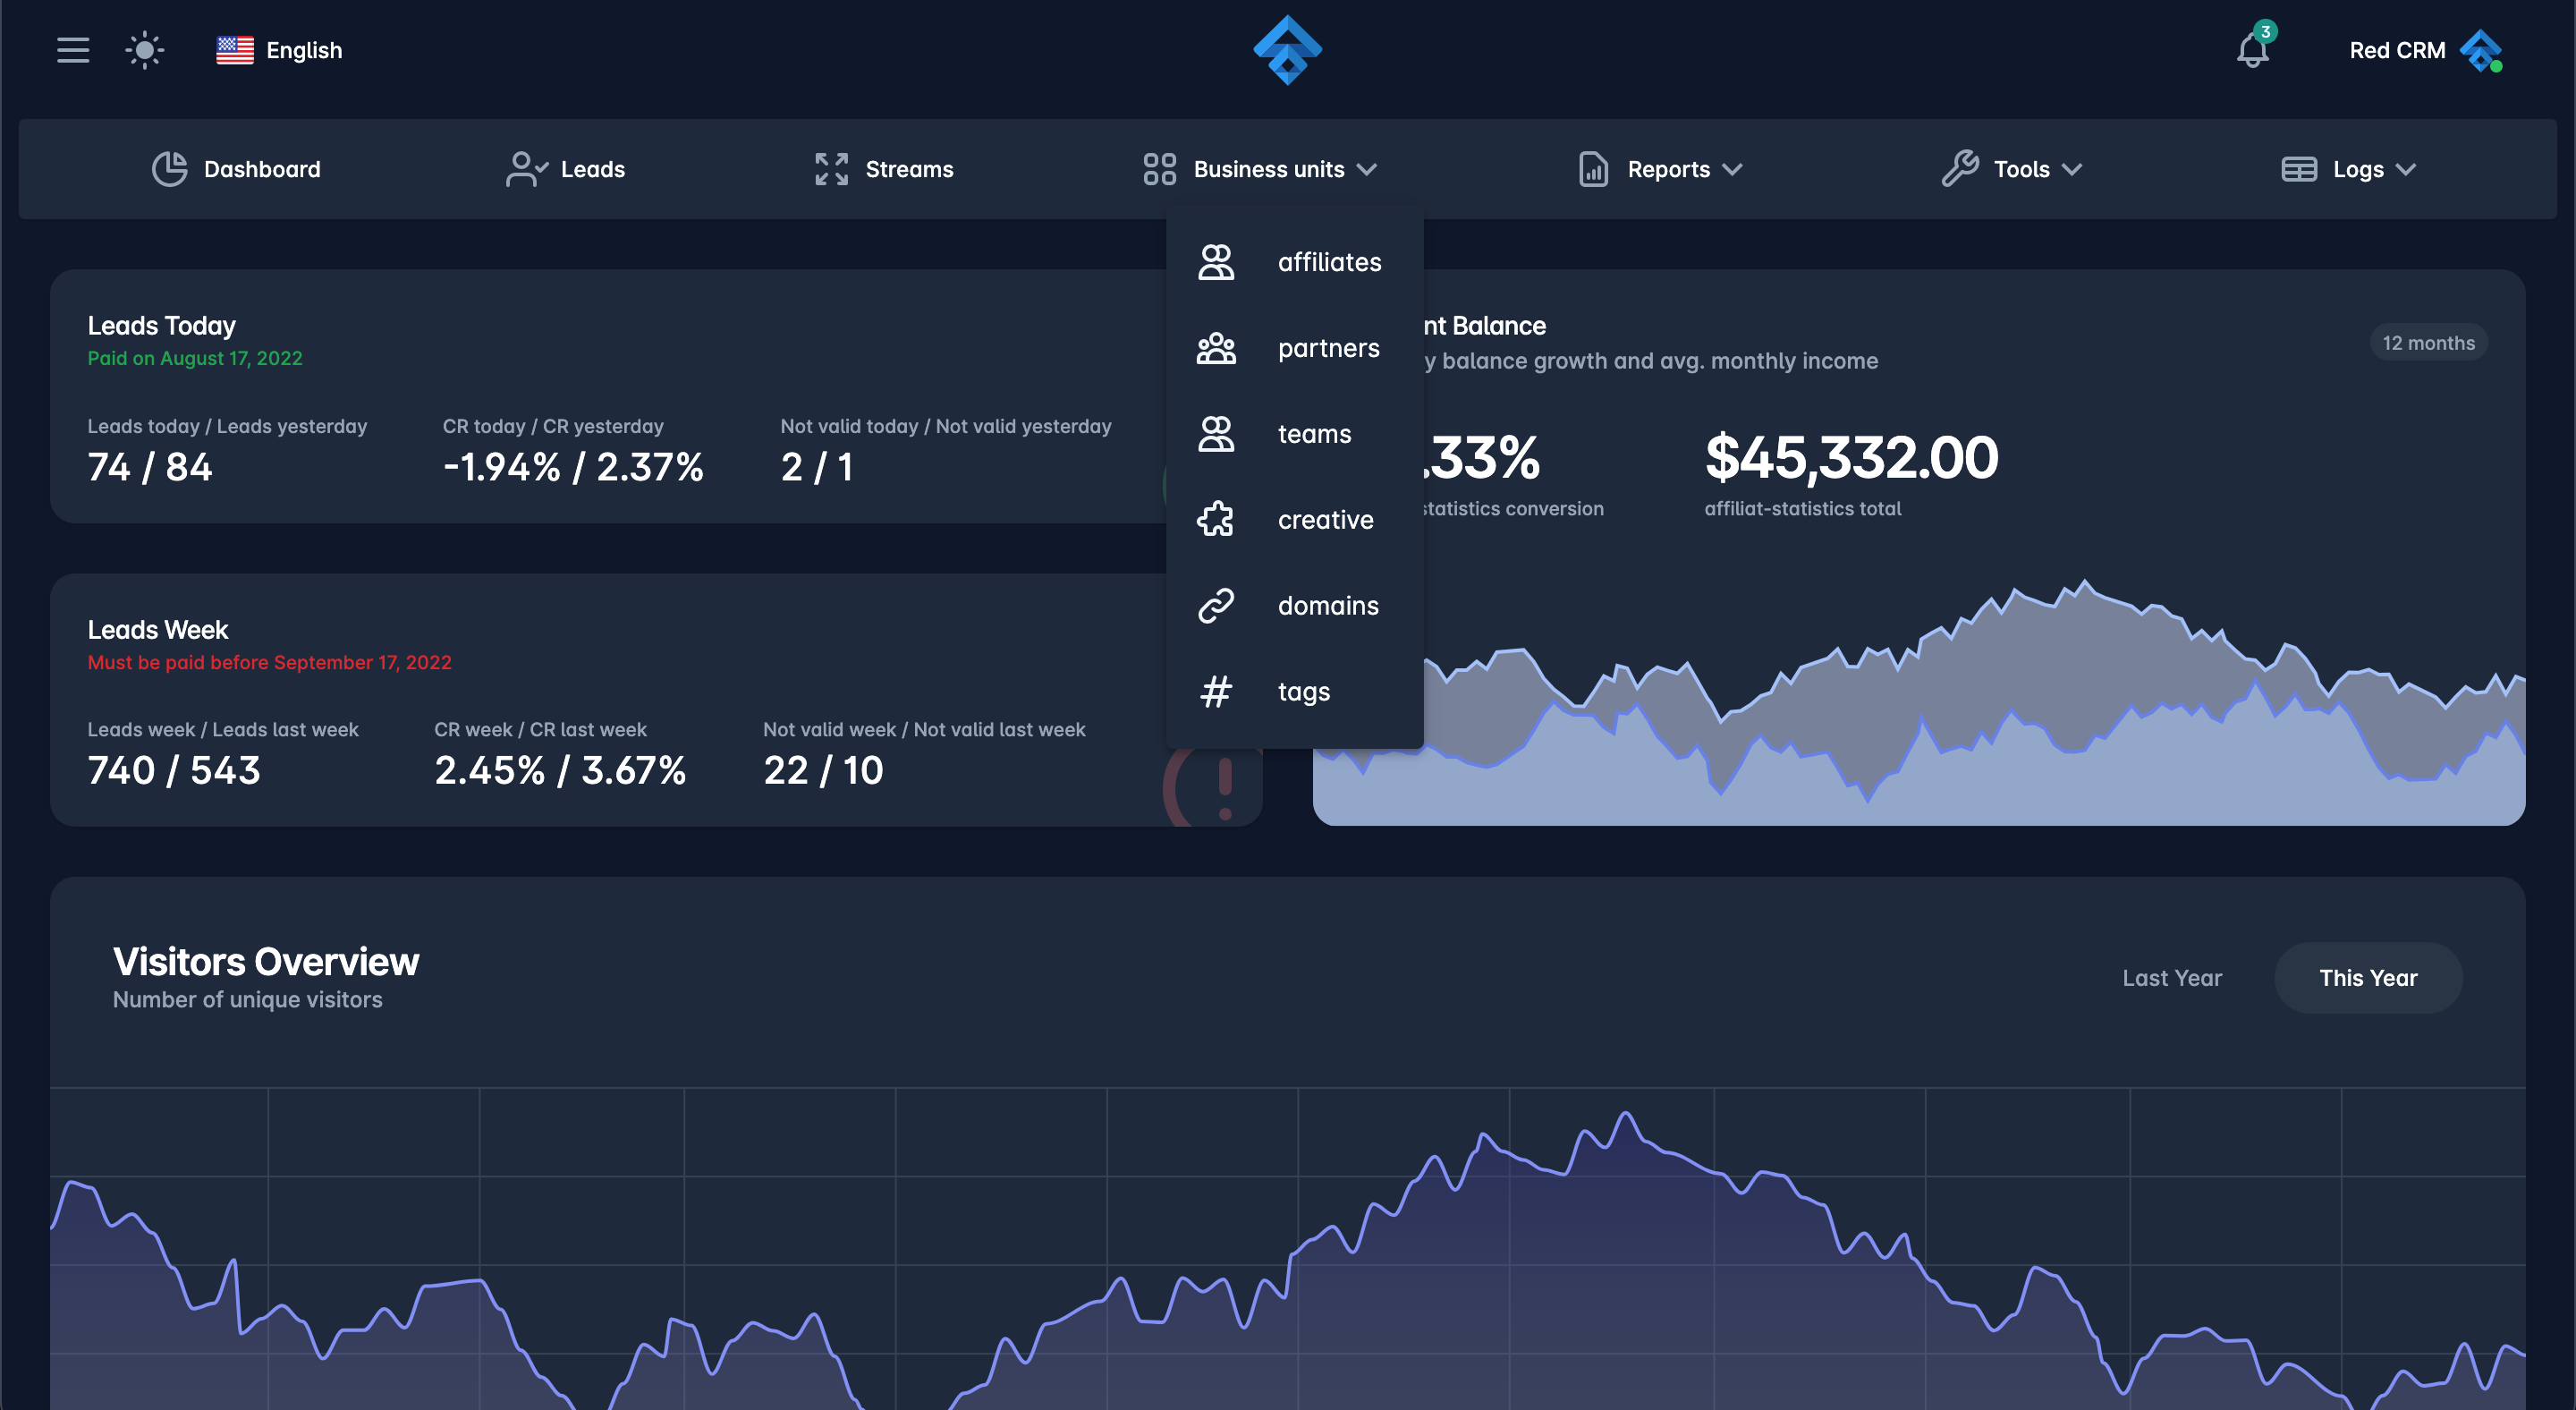The height and width of the screenshot is (1410, 2576).
Task: Keep This Year selected in Visitors Overview
Action: 2368,977
